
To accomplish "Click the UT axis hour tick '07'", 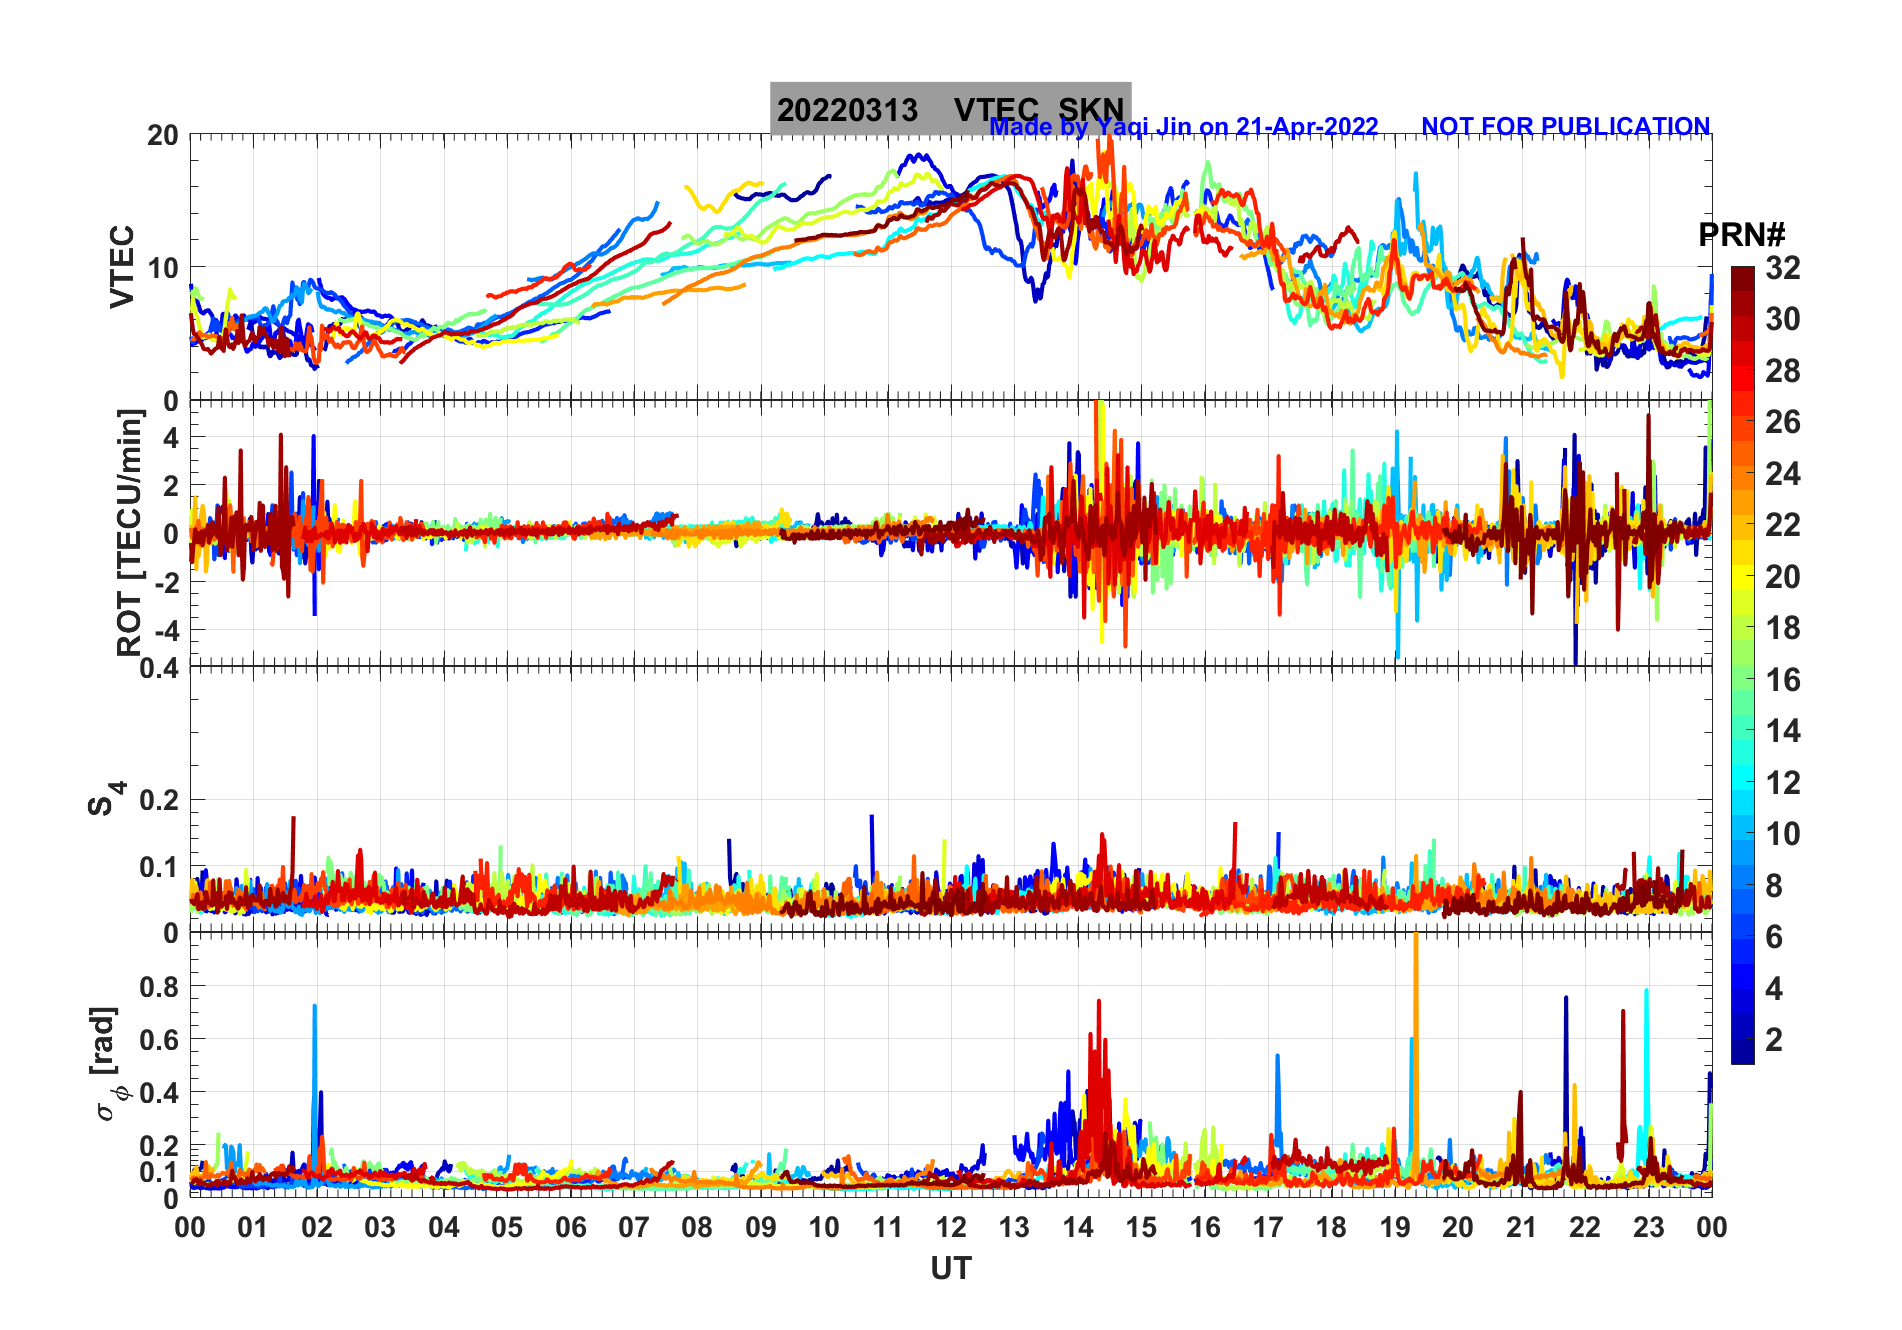I will (634, 1227).
